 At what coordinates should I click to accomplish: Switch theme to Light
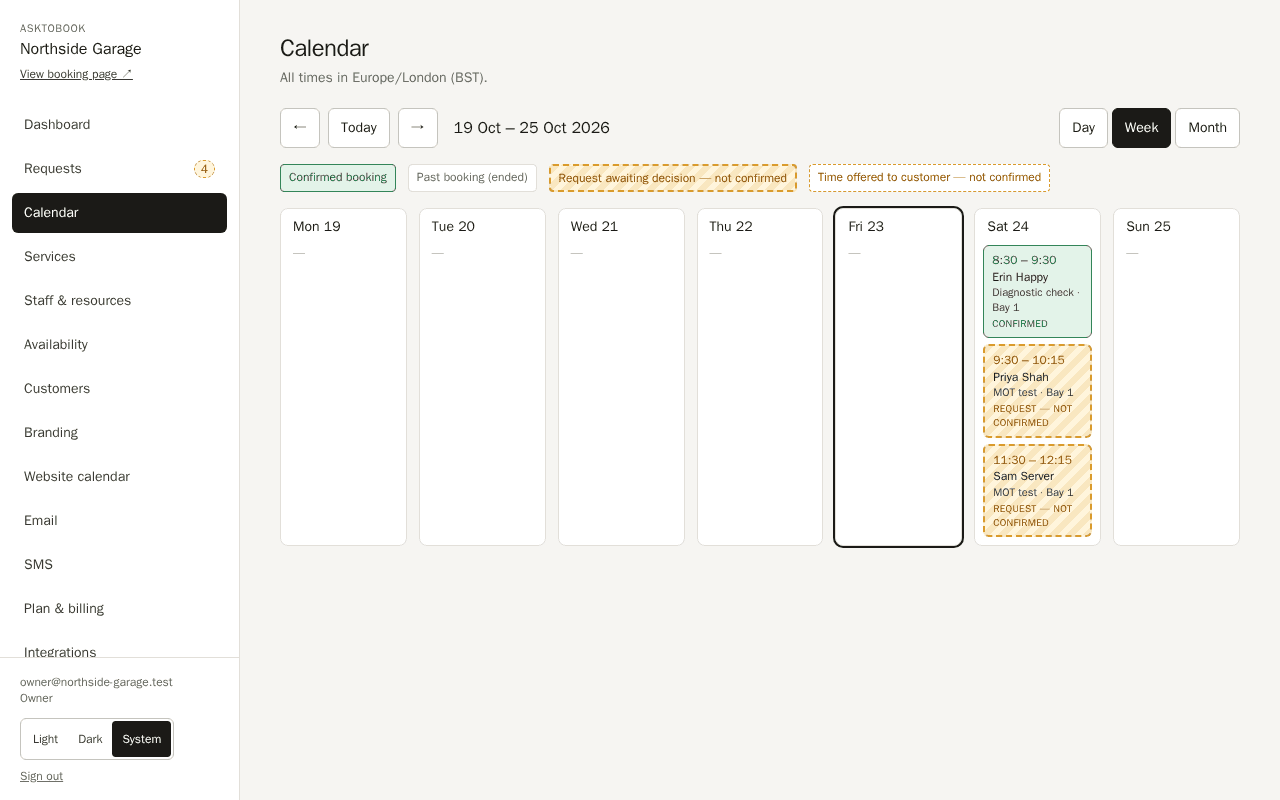click(45, 739)
